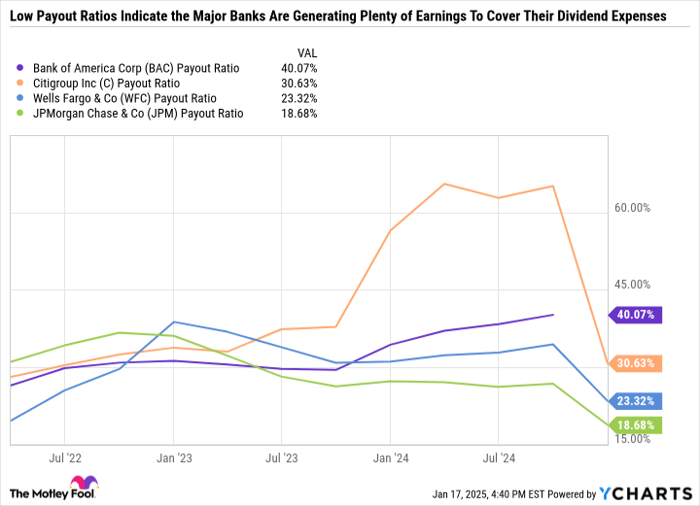Select 'Citigroup Inc (C) Payout Ratio' legend label

click(106, 84)
